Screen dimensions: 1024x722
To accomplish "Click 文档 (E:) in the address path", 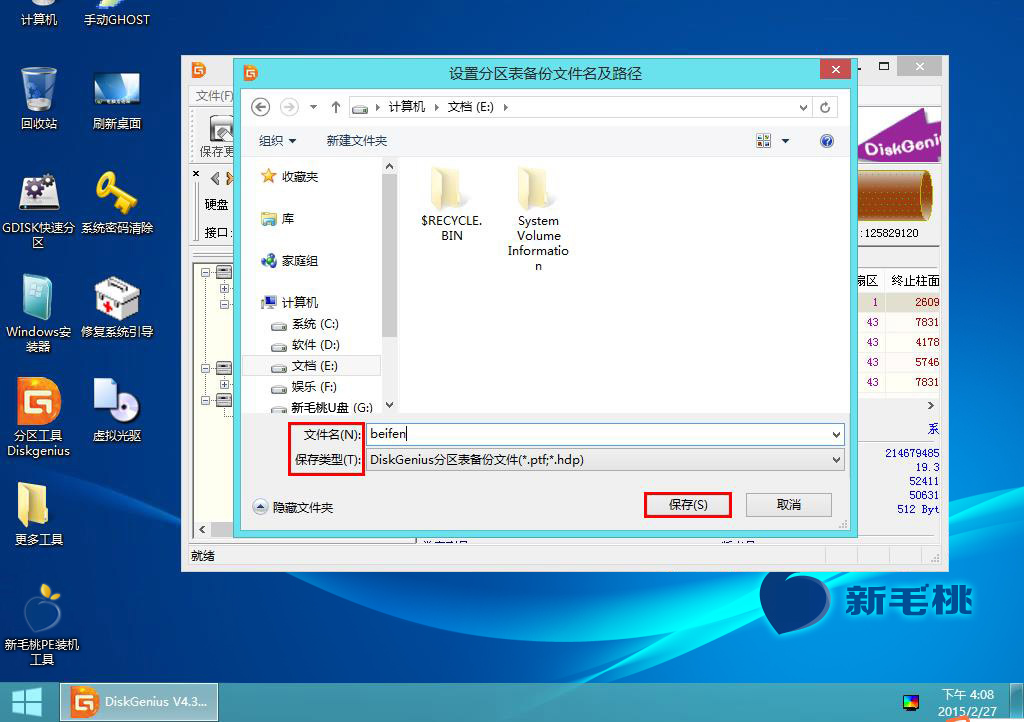I will pos(470,106).
